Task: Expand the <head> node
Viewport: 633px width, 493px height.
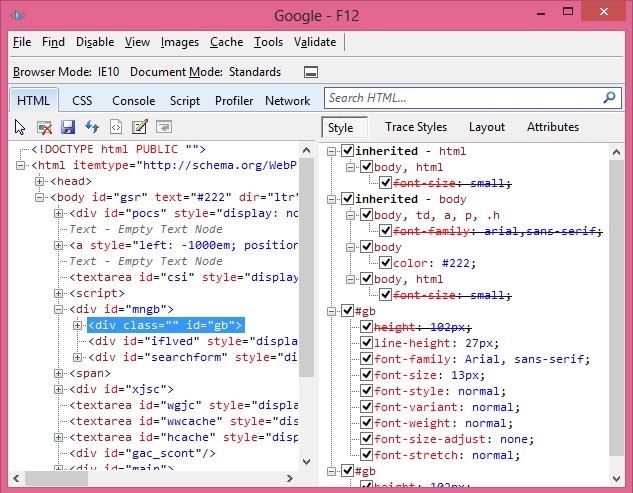Action: click(39, 181)
